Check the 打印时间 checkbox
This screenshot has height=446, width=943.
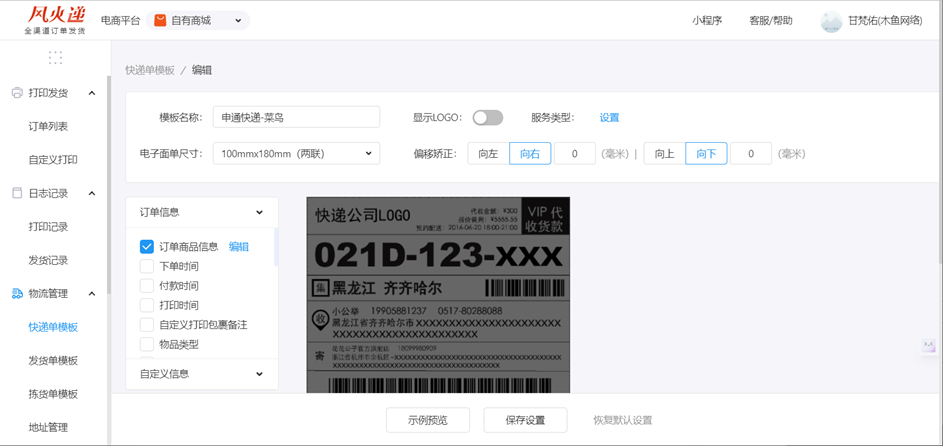coord(147,305)
